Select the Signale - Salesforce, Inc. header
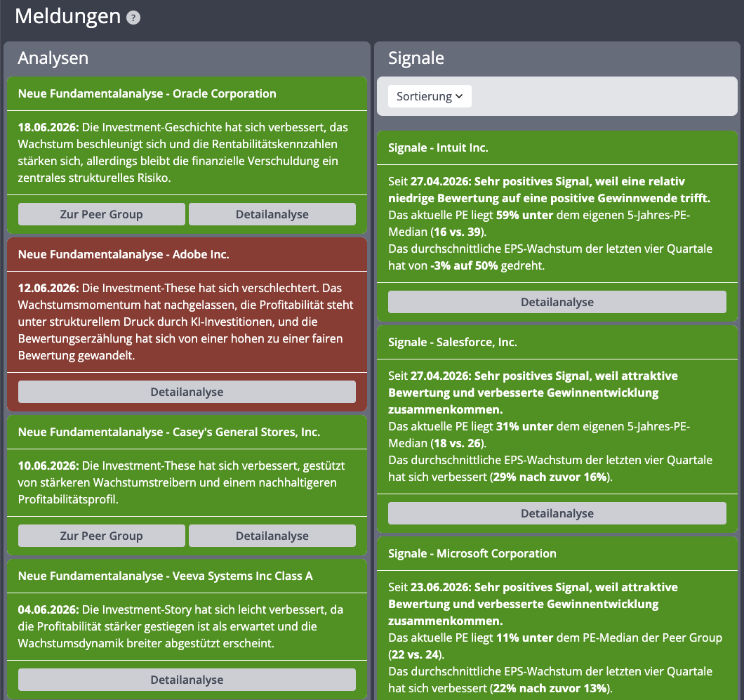The image size is (744, 700). click(x=557, y=342)
